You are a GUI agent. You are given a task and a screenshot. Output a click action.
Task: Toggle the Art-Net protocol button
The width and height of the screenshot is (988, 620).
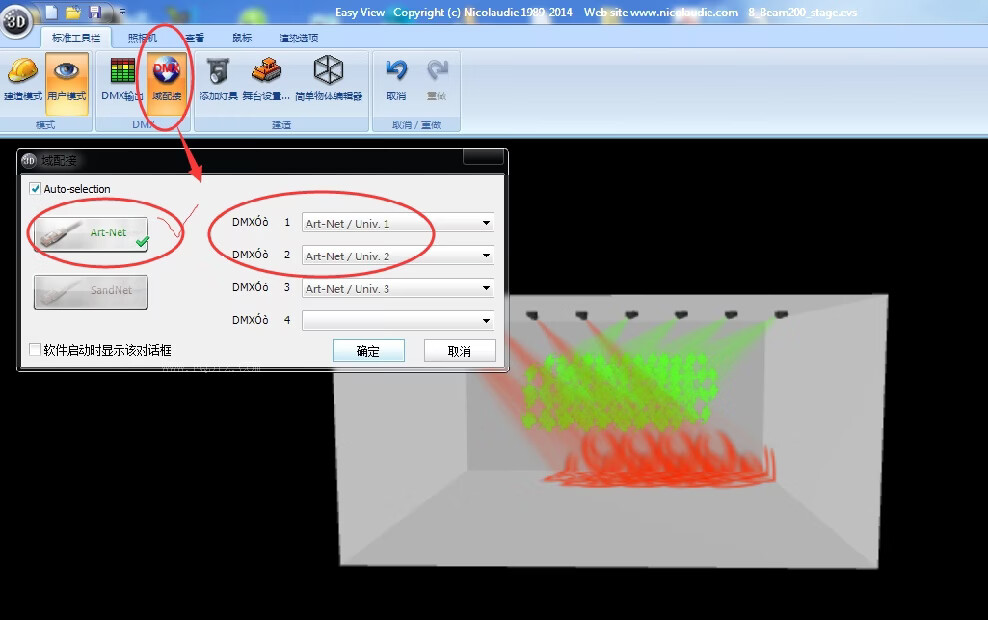(x=91, y=234)
